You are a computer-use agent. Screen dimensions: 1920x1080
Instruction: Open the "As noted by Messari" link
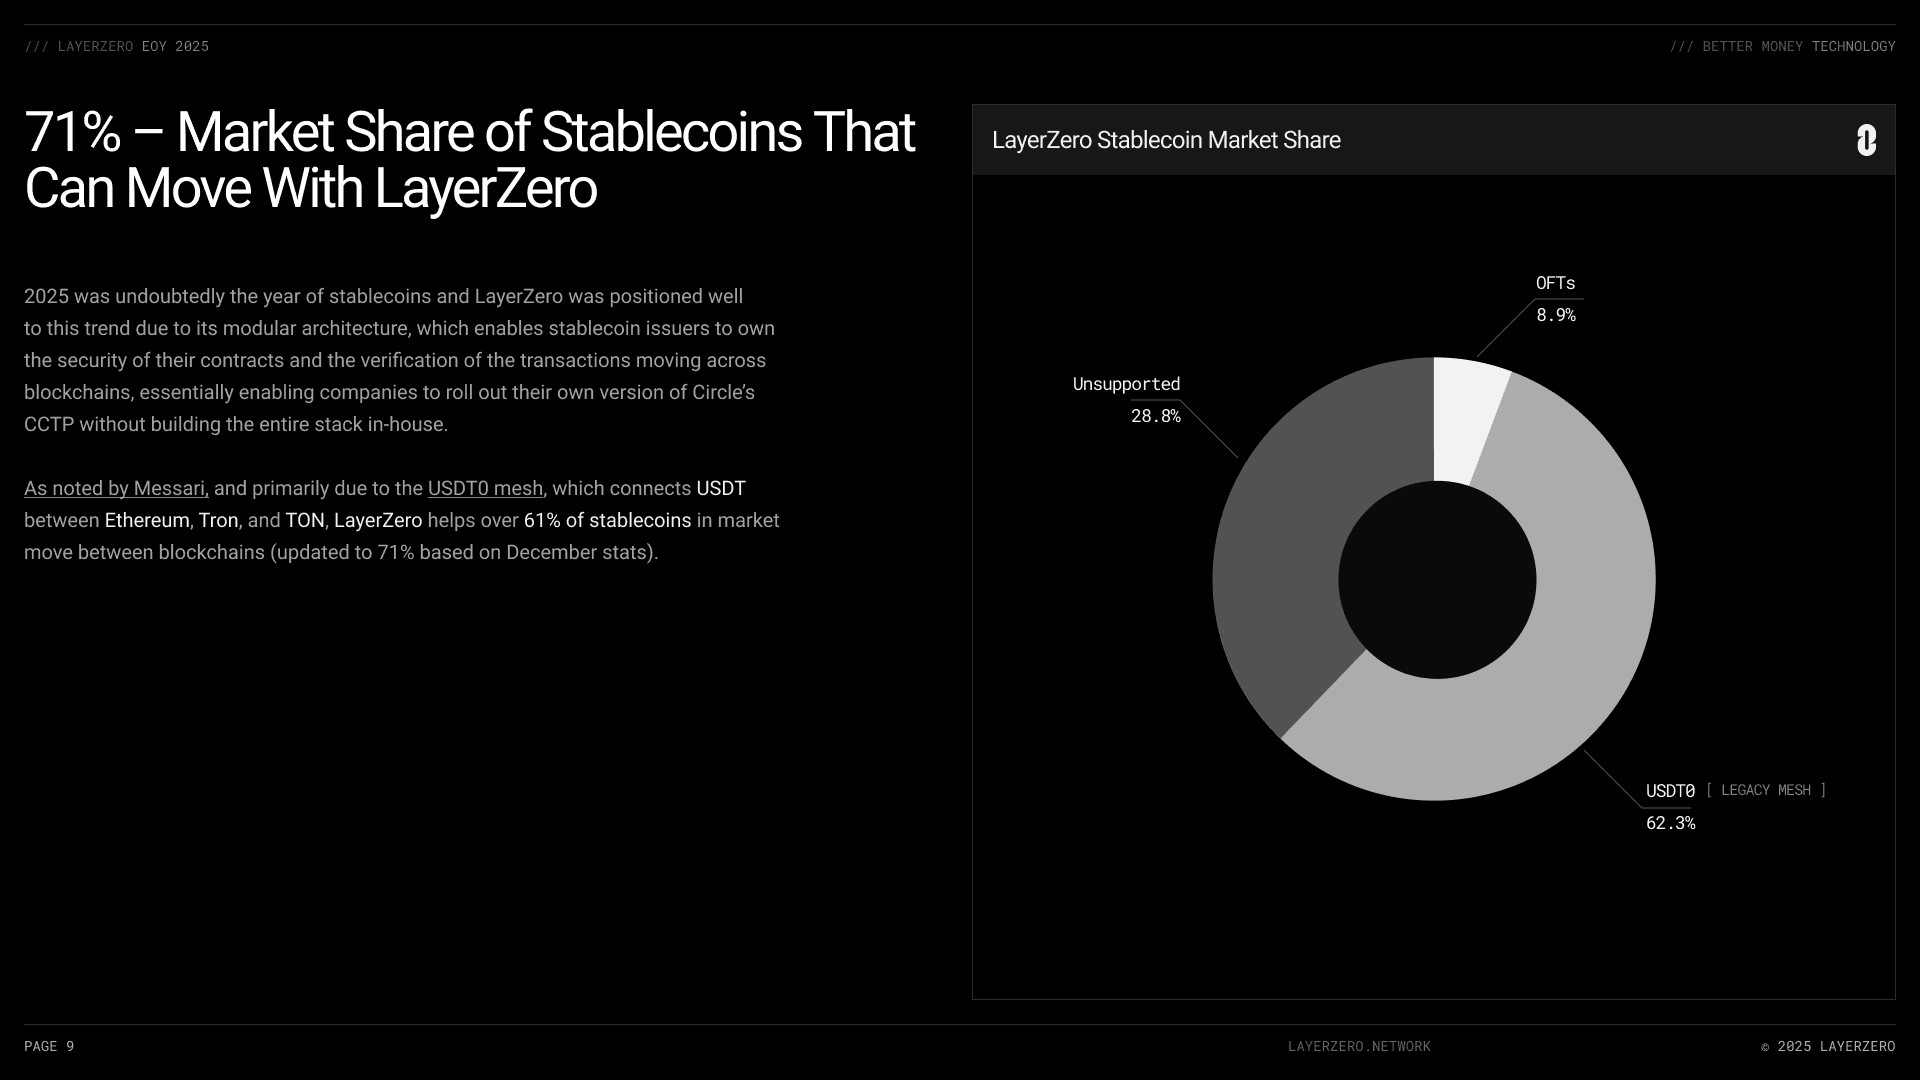[x=115, y=488]
